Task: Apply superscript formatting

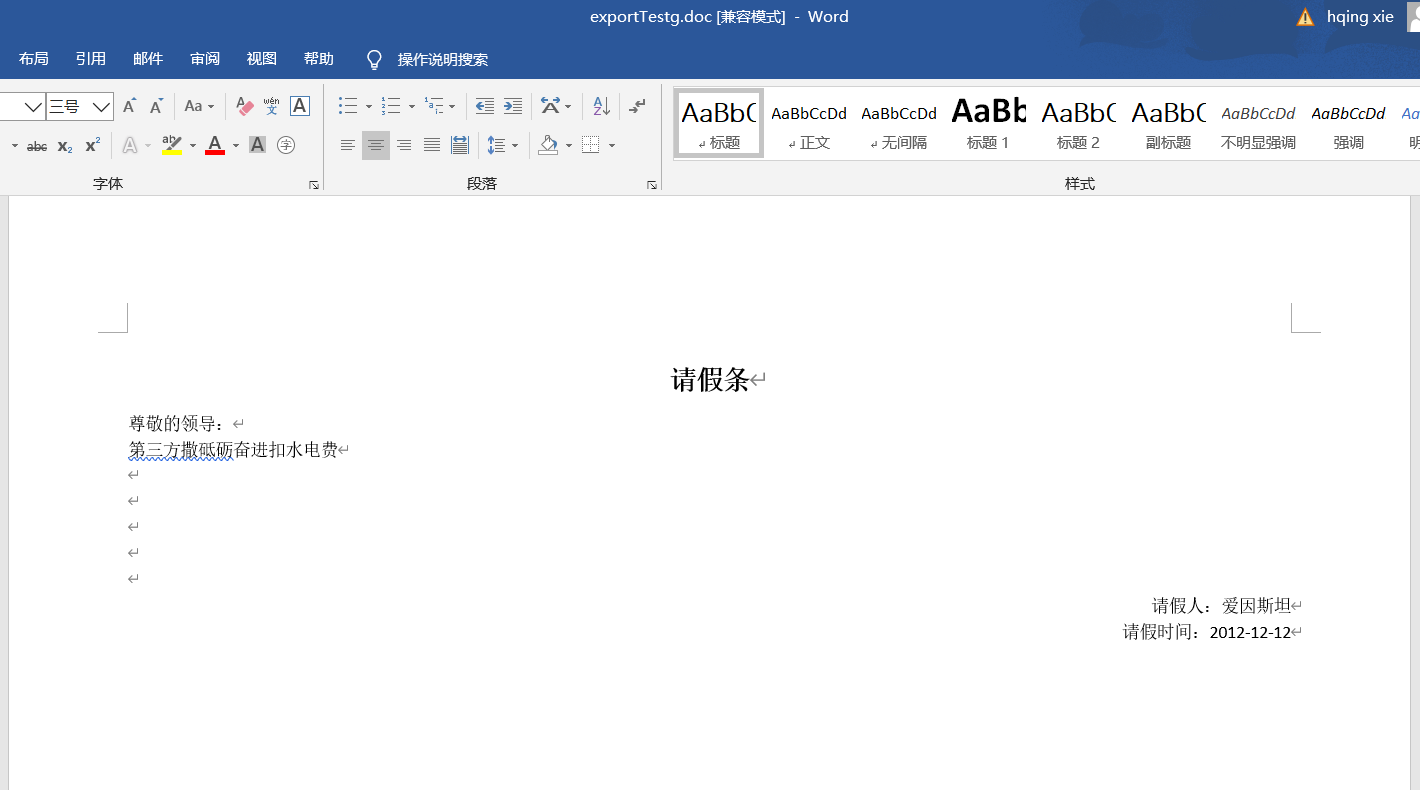Action: [91, 145]
